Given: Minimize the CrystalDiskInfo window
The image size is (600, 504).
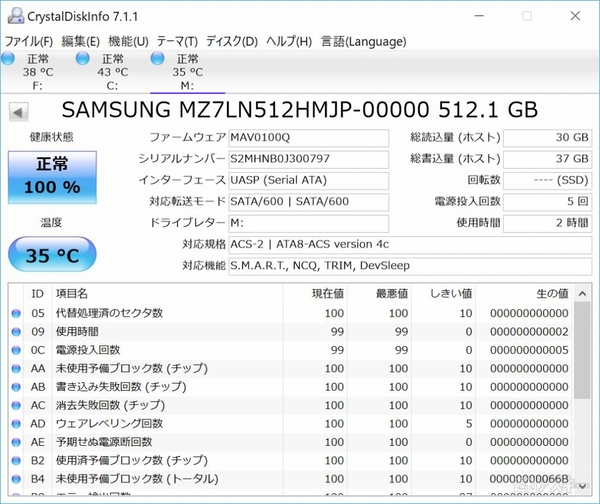Looking at the screenshot, I should click(x=479, y=16).
